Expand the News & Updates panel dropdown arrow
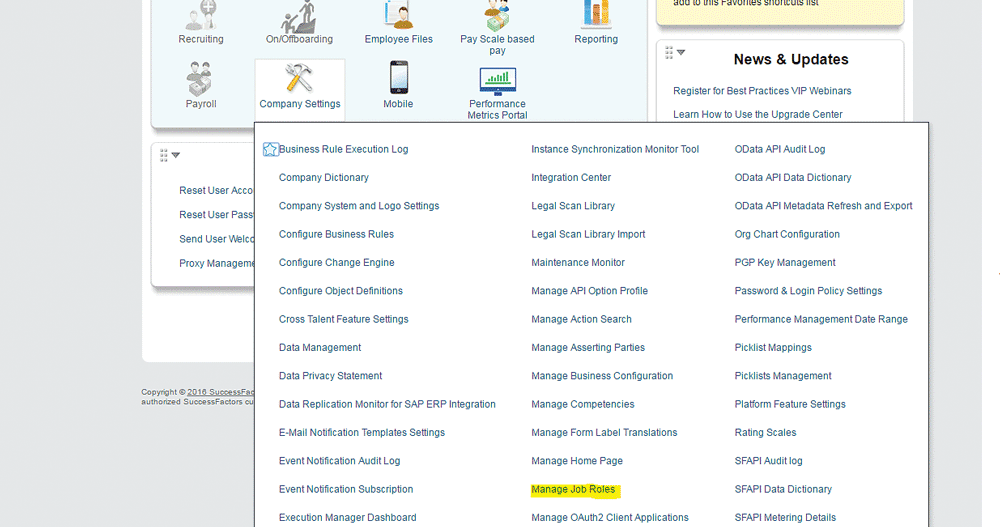The height and width of the screenshot is (527, 1000). (681, 53)
